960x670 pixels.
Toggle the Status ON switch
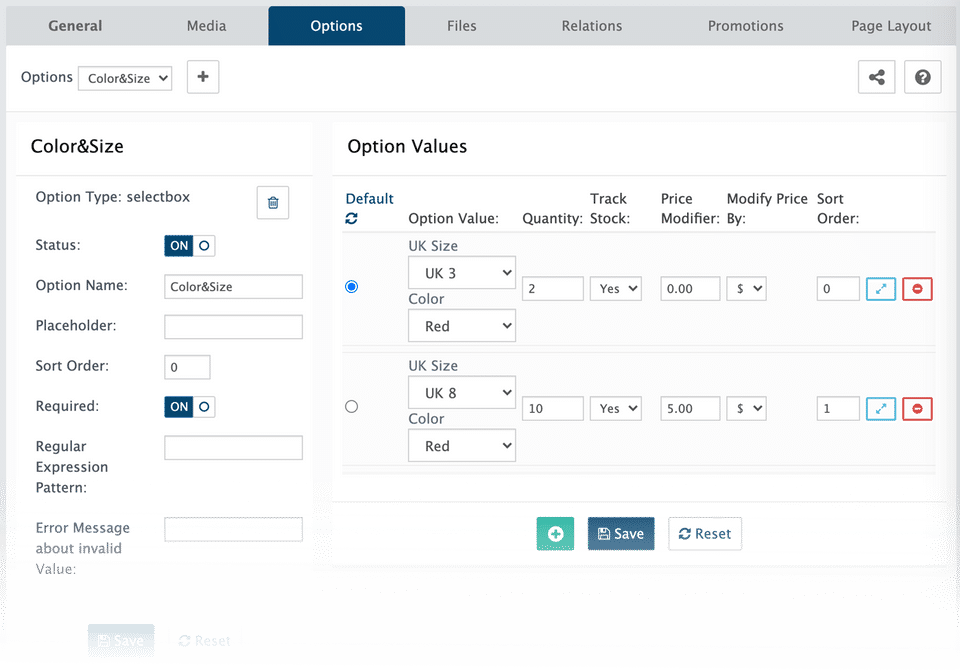(x=189, y=246)
